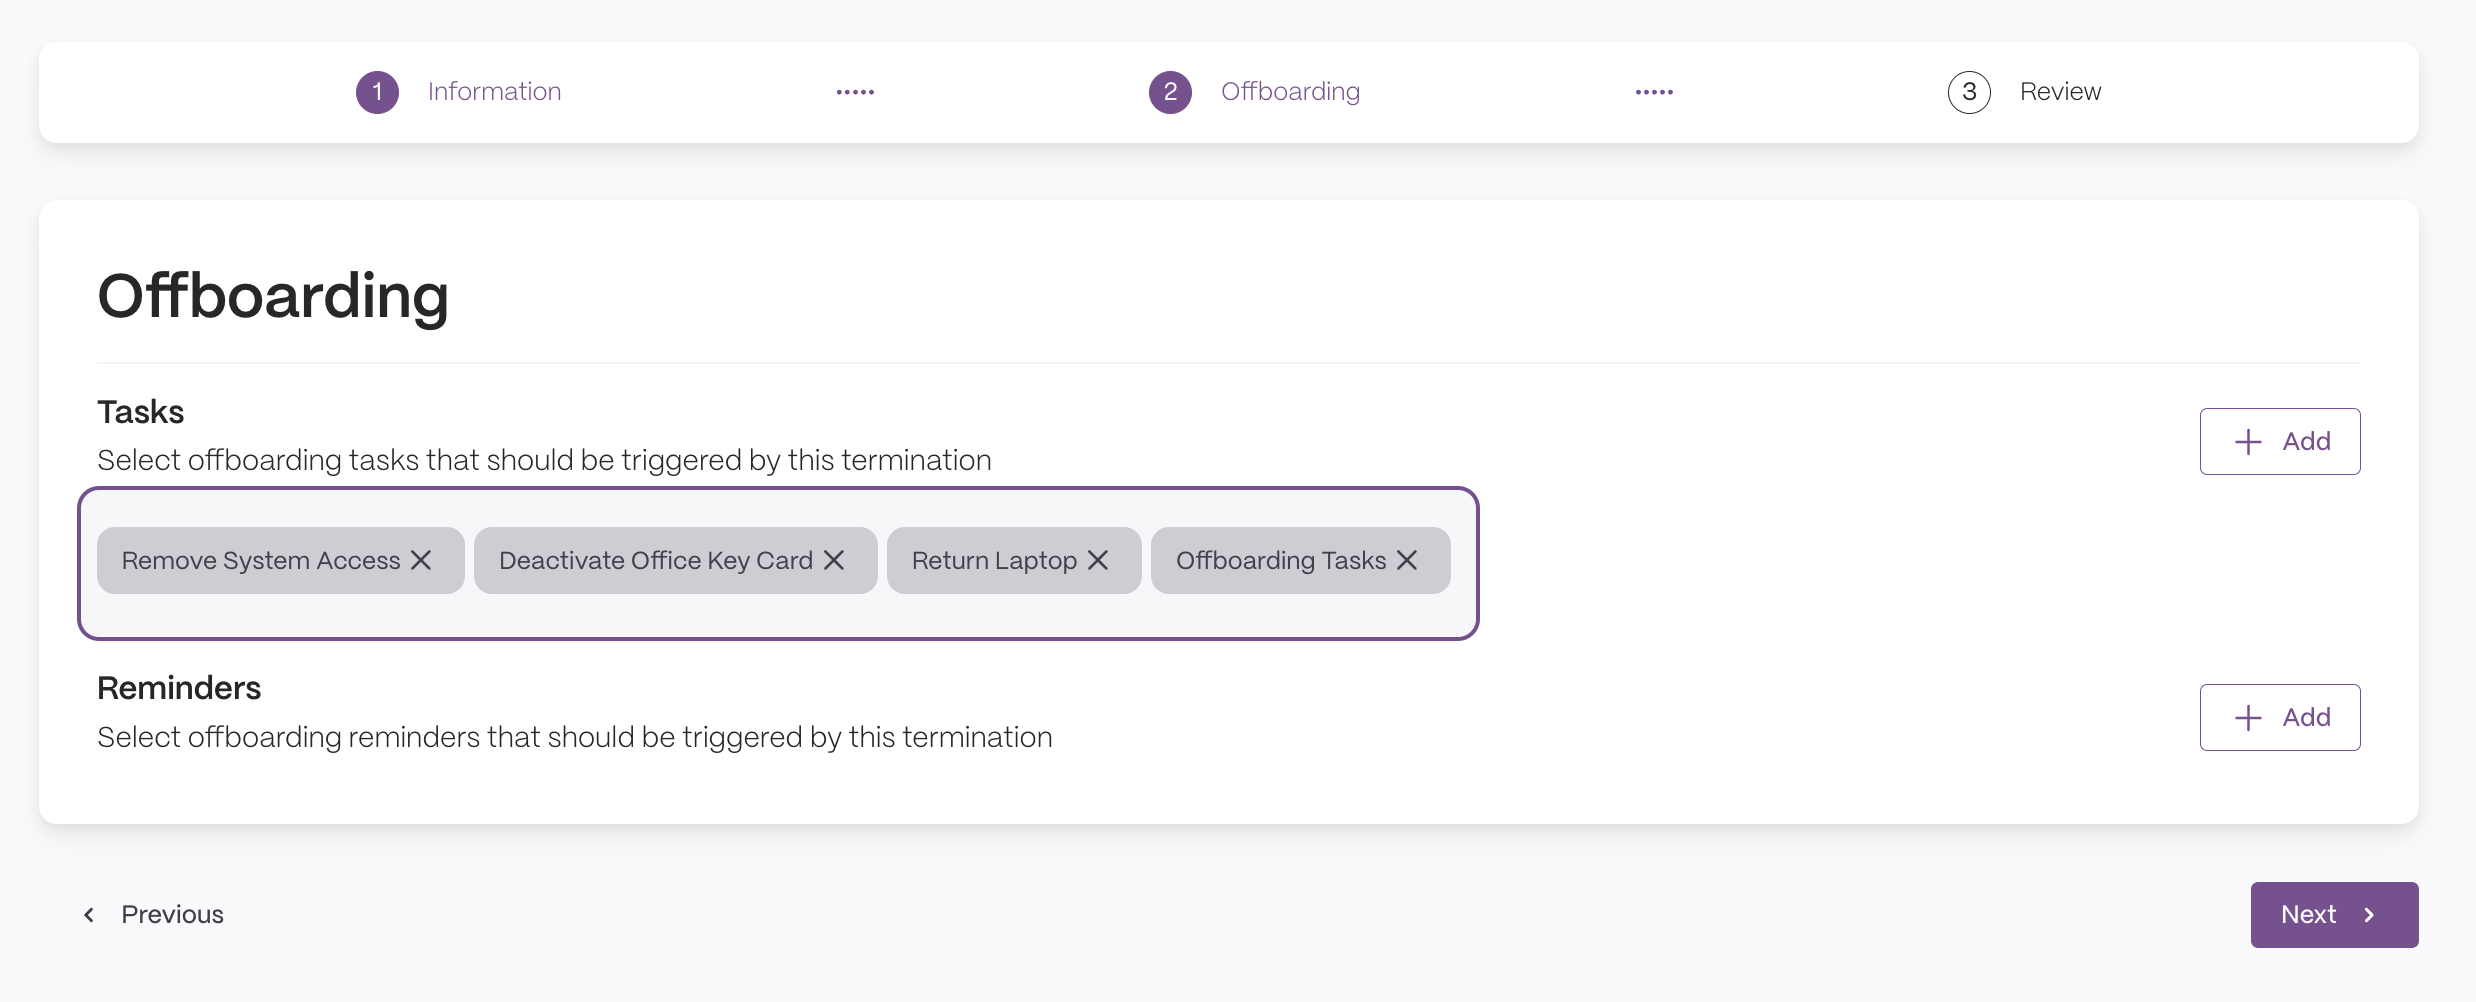
Task: Click the right chevron on Next button
Action: pyautogui.click(x=2369, y=914)
